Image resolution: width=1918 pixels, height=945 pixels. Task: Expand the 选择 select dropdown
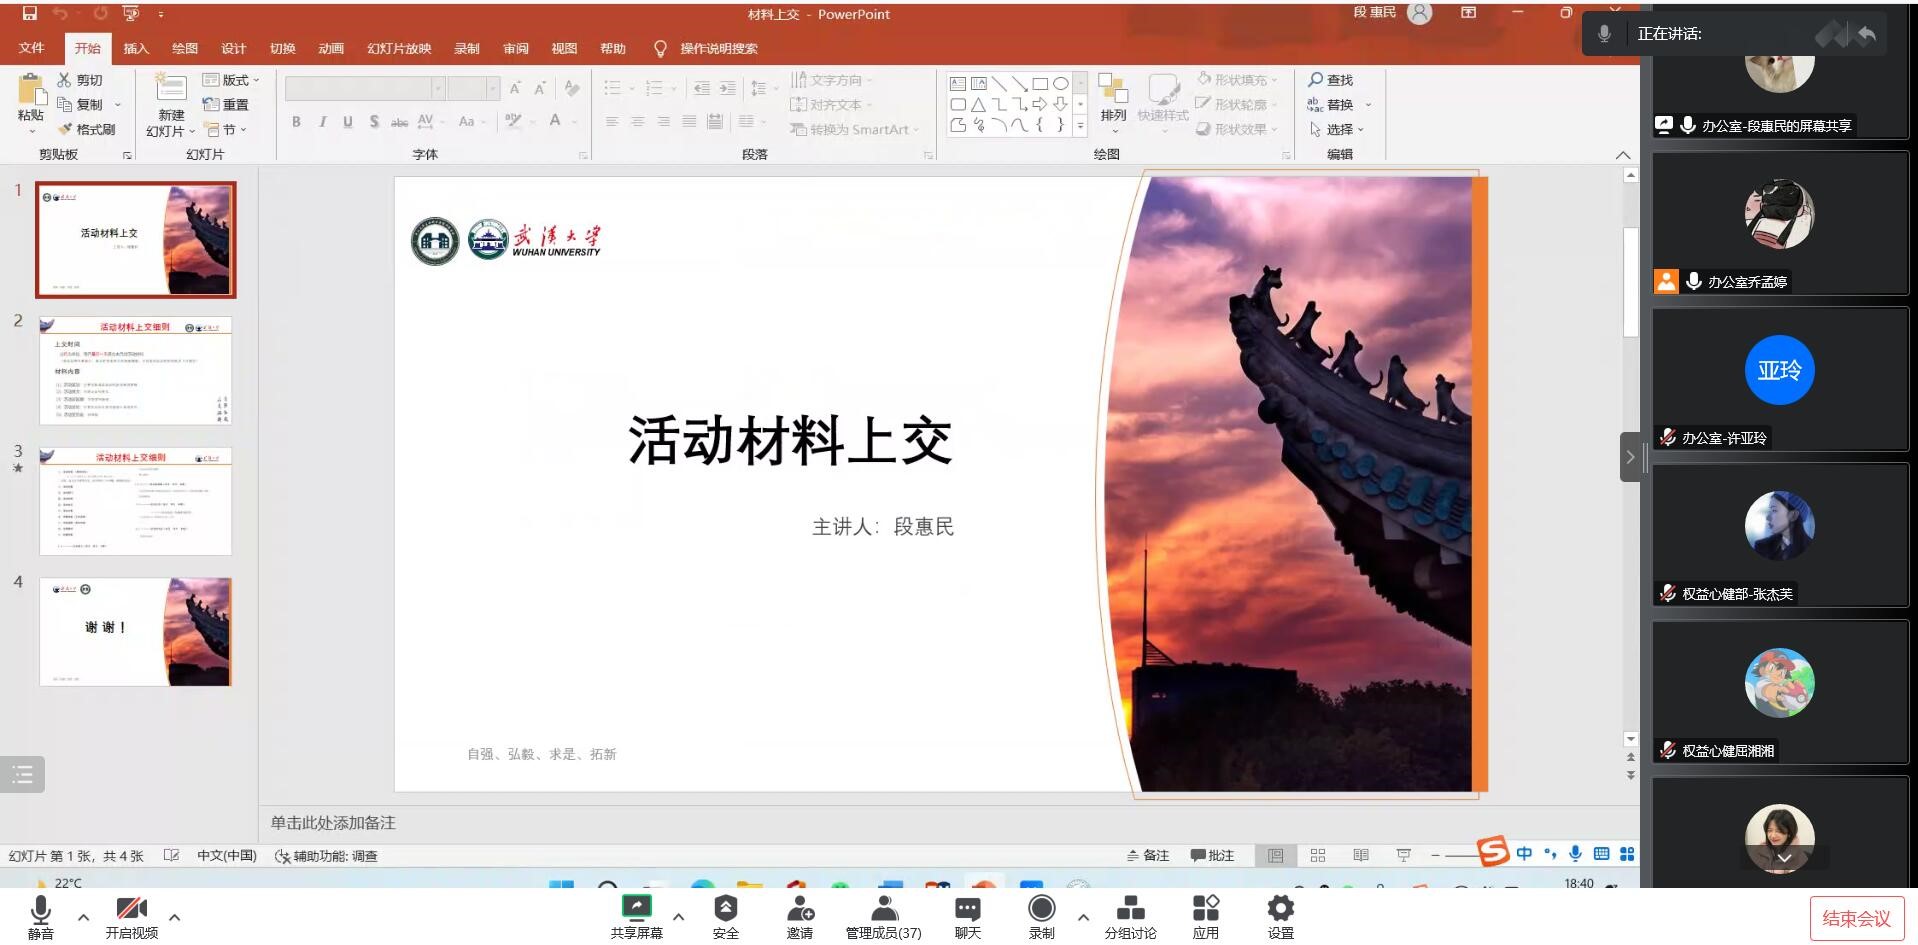[x=1337, y=129]
